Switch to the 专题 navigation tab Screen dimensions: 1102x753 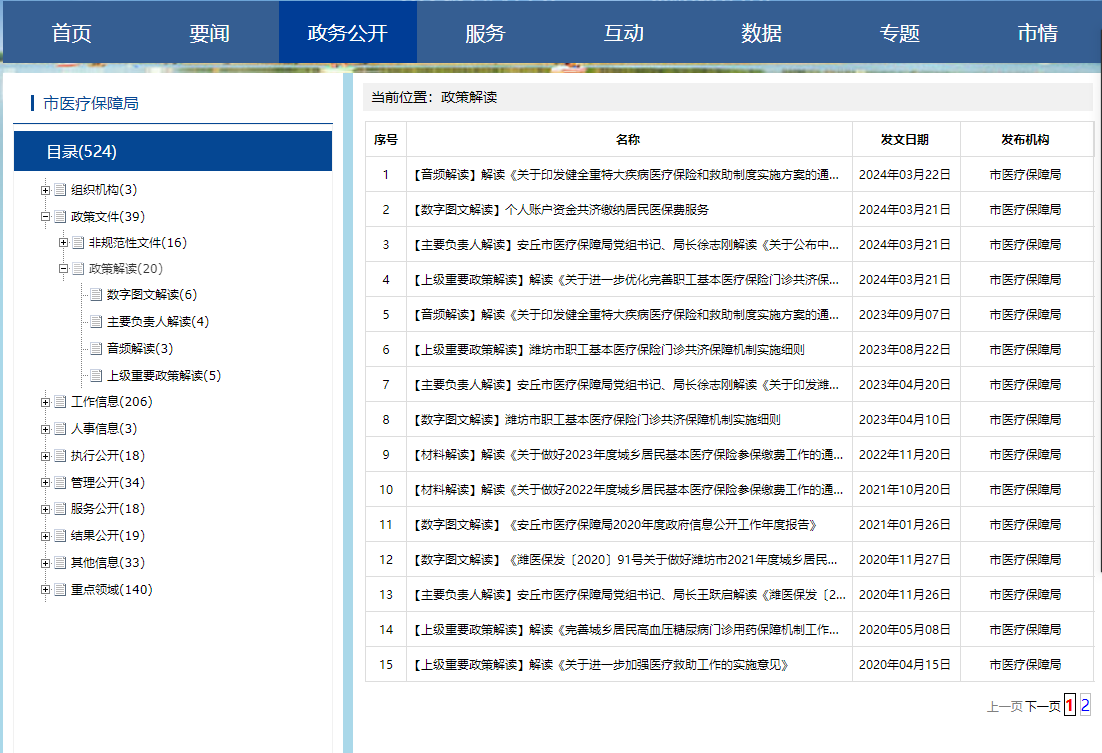(x=900, y=33)
